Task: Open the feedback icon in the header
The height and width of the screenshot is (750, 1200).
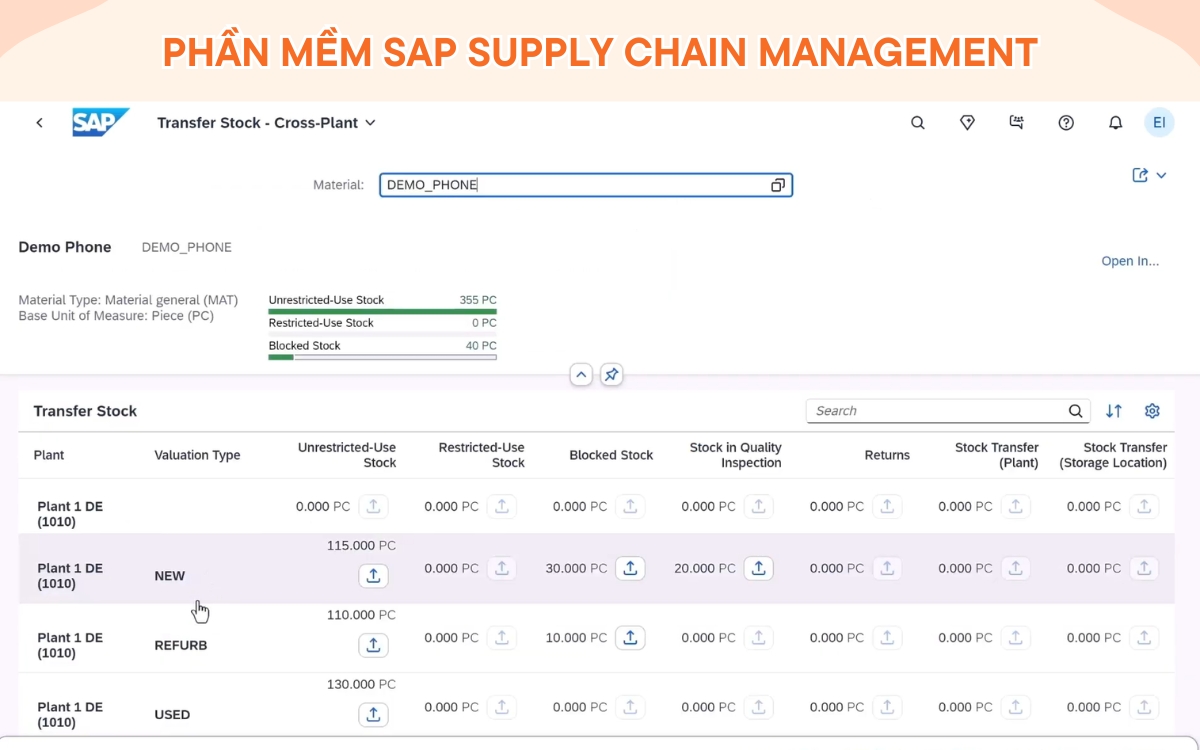Action: coord(1016,123)
